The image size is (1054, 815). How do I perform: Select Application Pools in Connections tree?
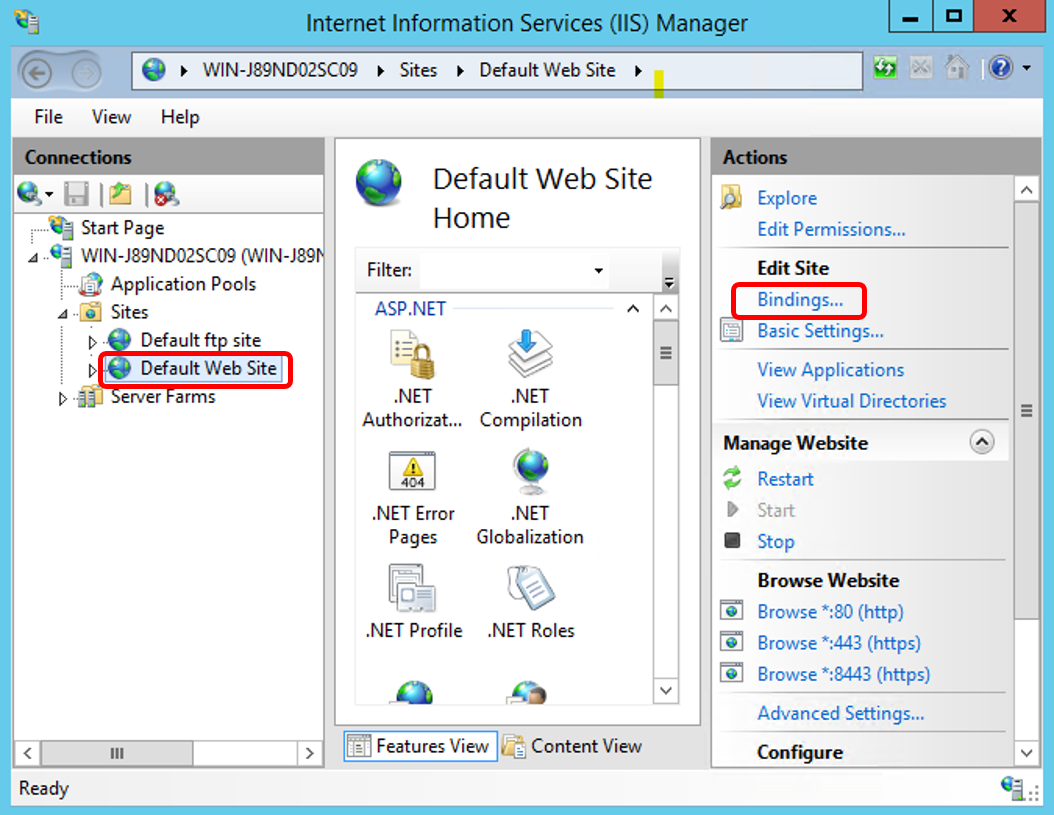[182, 284]
